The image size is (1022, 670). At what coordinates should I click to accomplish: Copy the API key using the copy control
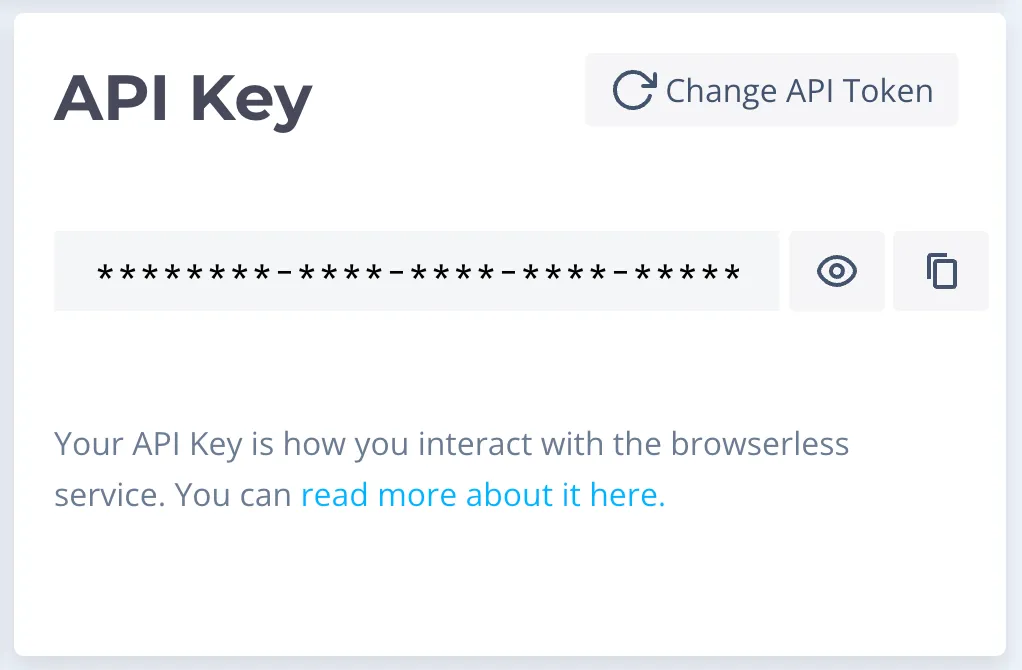coord(940,270)
